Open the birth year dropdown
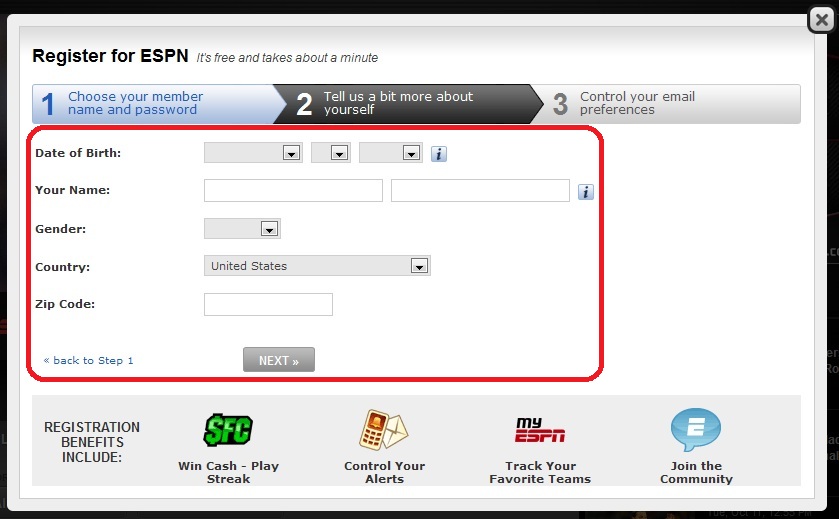The width and height of the screenshot is (839, 519). pos(391,153)
